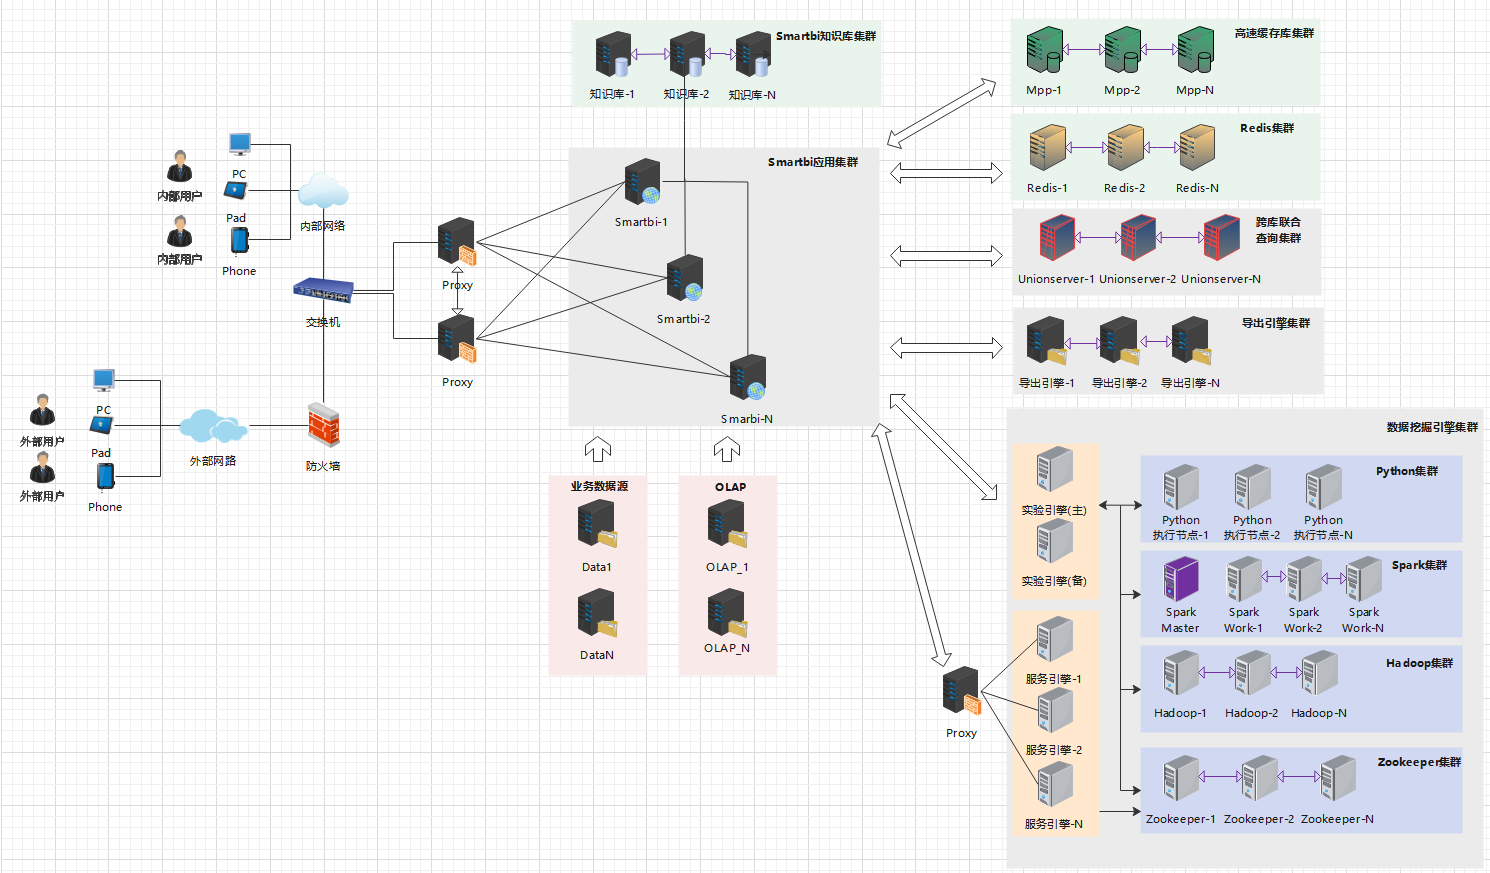Select the 外部网络 cloud icon
This screenshot has width=1490, height=873.
213,426
